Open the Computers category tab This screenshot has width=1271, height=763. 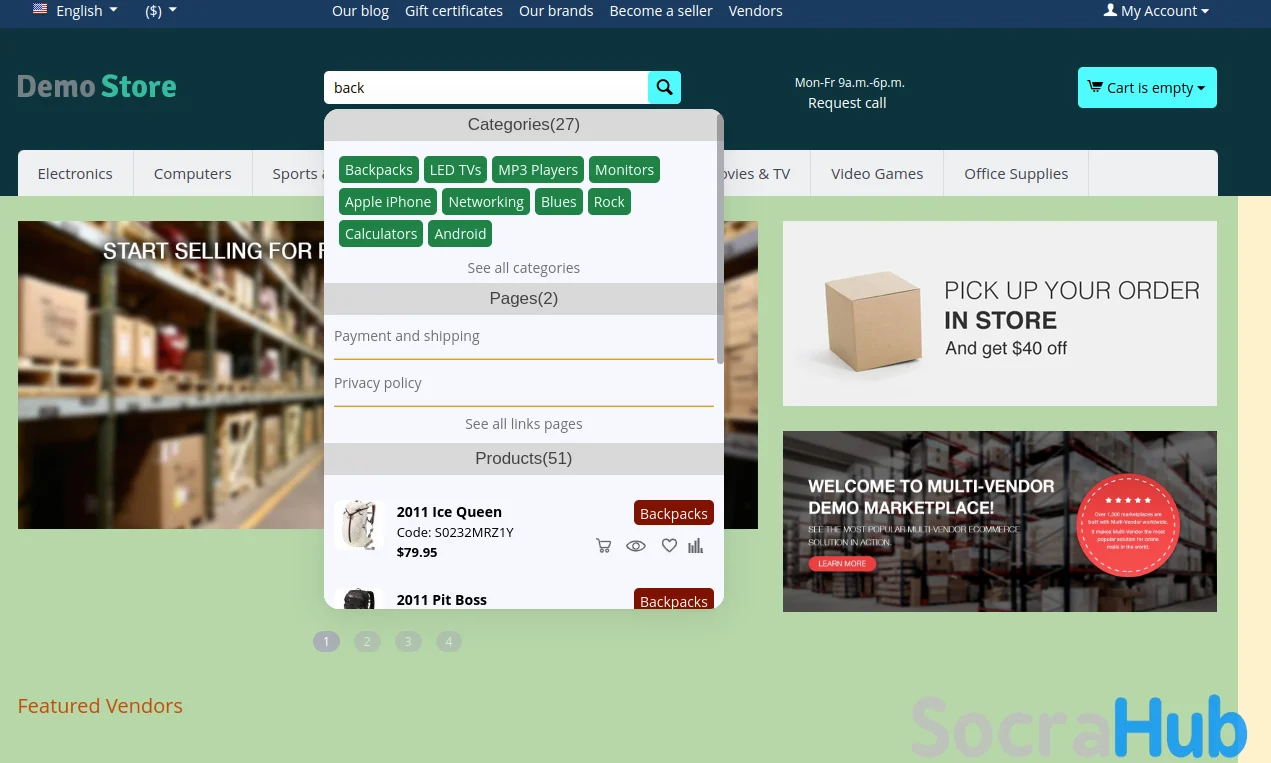point(193,173)
